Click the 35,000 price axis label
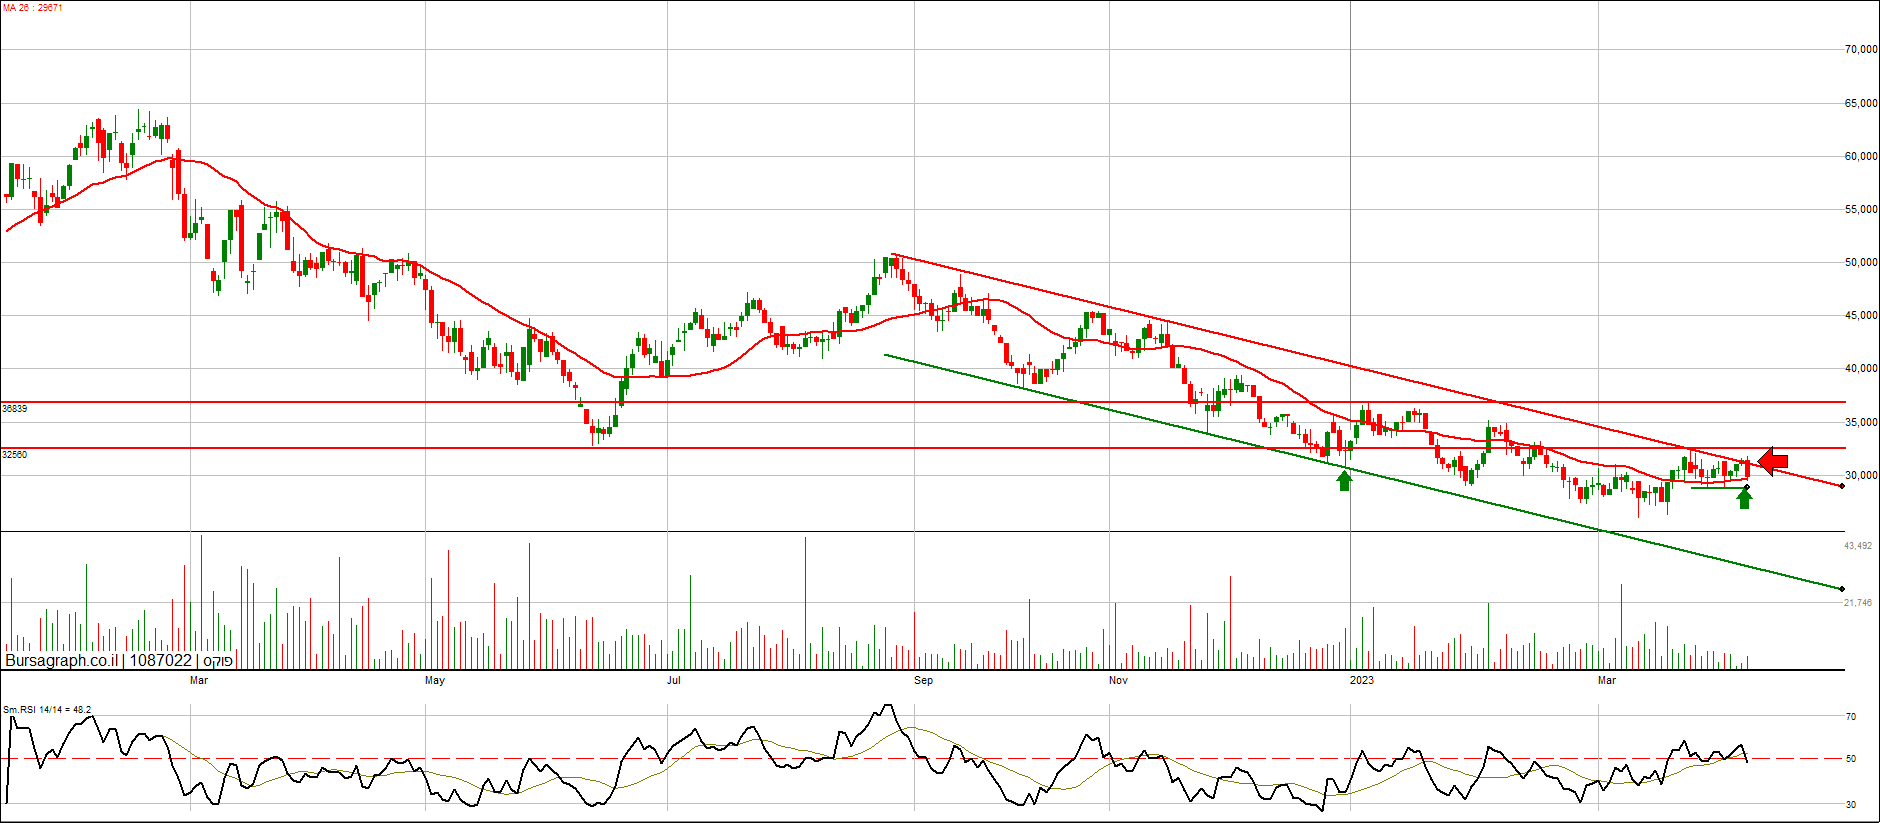Screen dimensions: 1880x823 pyautogui.click(x=1861, y=422)
